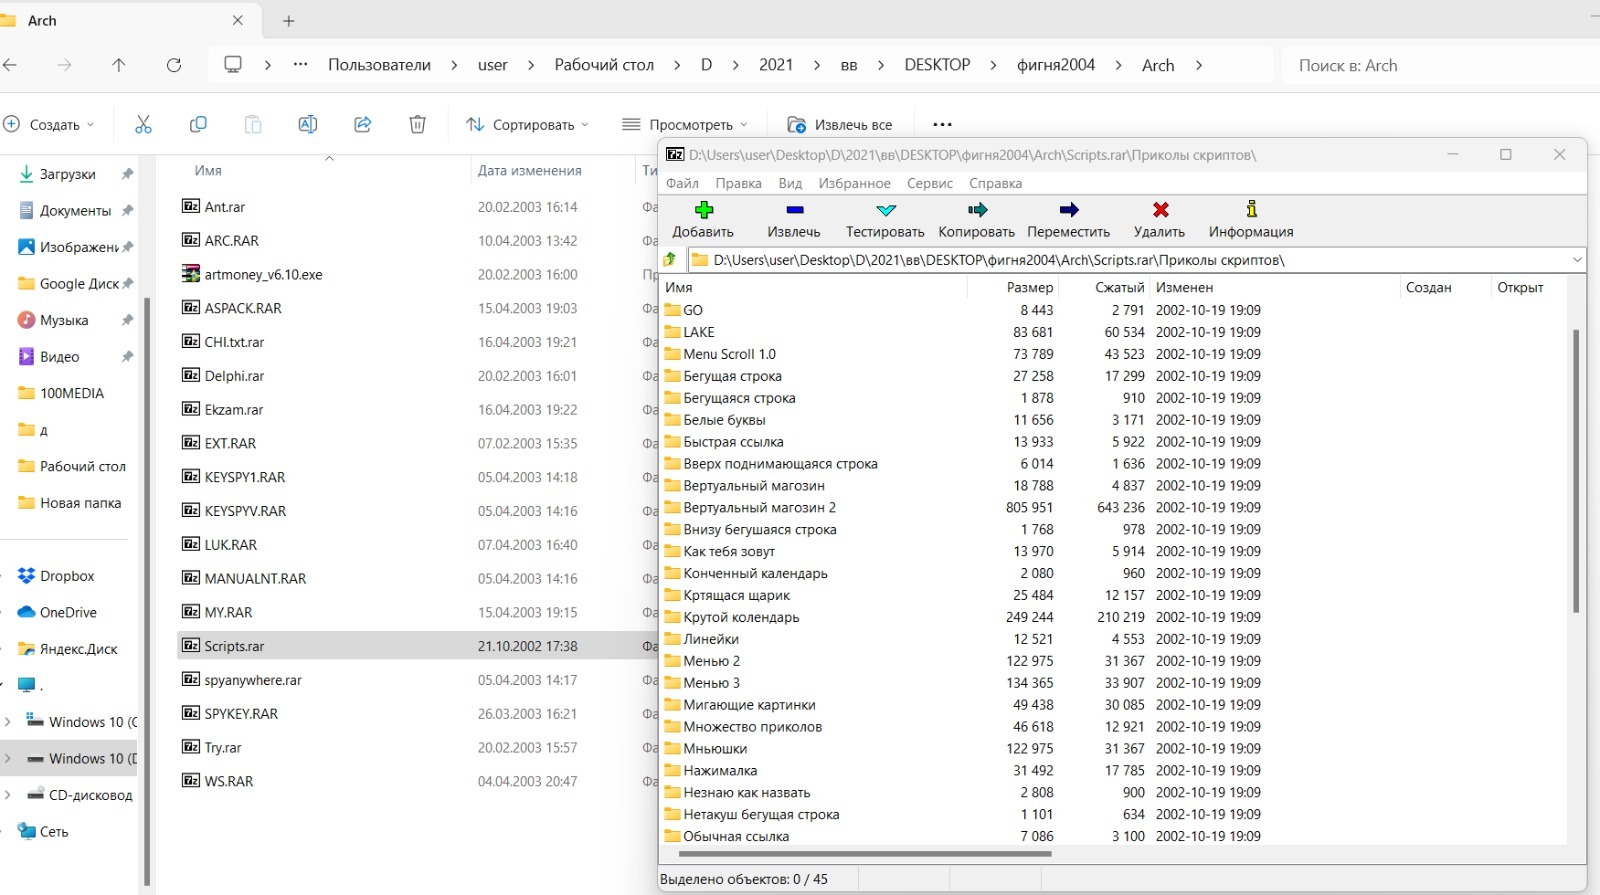Click the 7-Zip Add (Добавить) icon

703,210
